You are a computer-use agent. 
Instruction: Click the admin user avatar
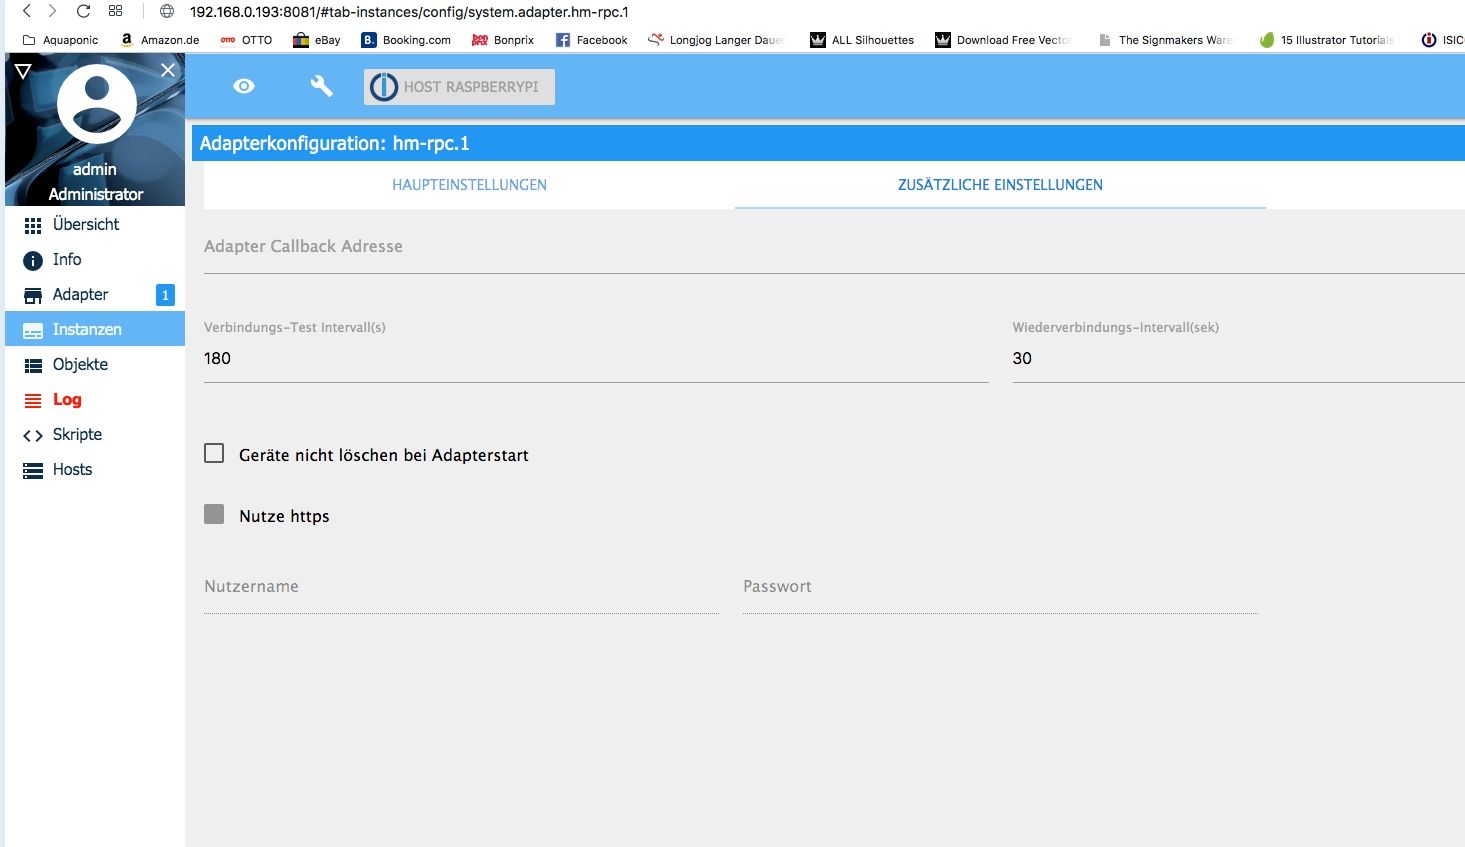pos(96,104)
